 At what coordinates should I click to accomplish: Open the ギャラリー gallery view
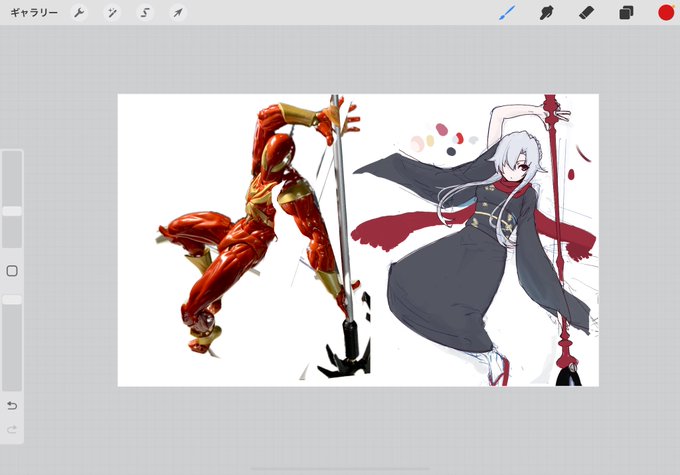tap(34, 13)
